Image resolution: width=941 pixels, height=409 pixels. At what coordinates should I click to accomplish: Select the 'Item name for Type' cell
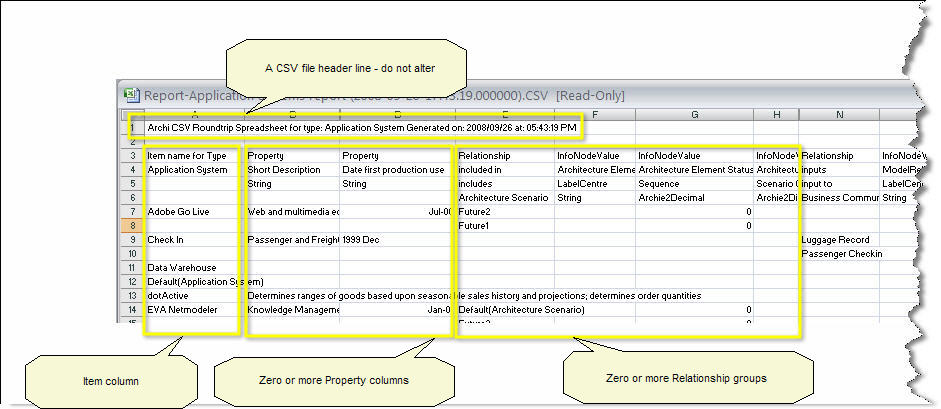point(187,156)
